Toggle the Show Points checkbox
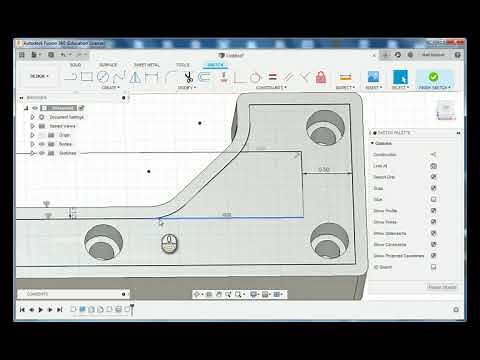 point(433,222)
